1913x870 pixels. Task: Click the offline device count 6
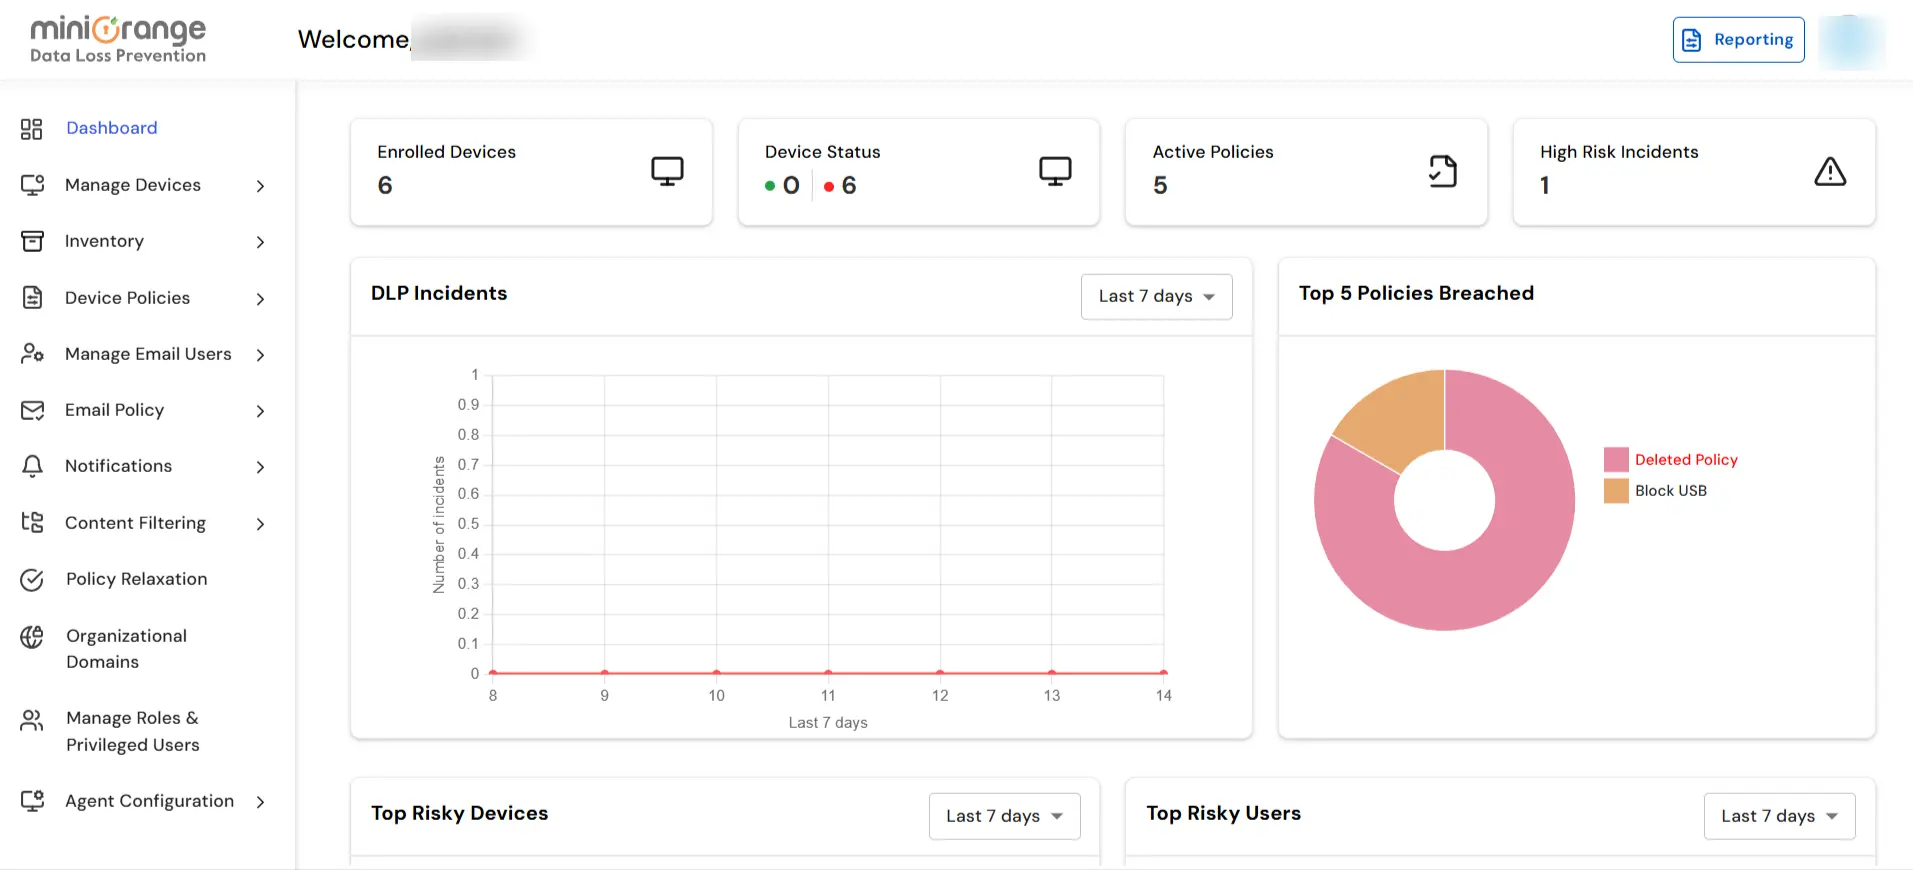tap(849, 186)
